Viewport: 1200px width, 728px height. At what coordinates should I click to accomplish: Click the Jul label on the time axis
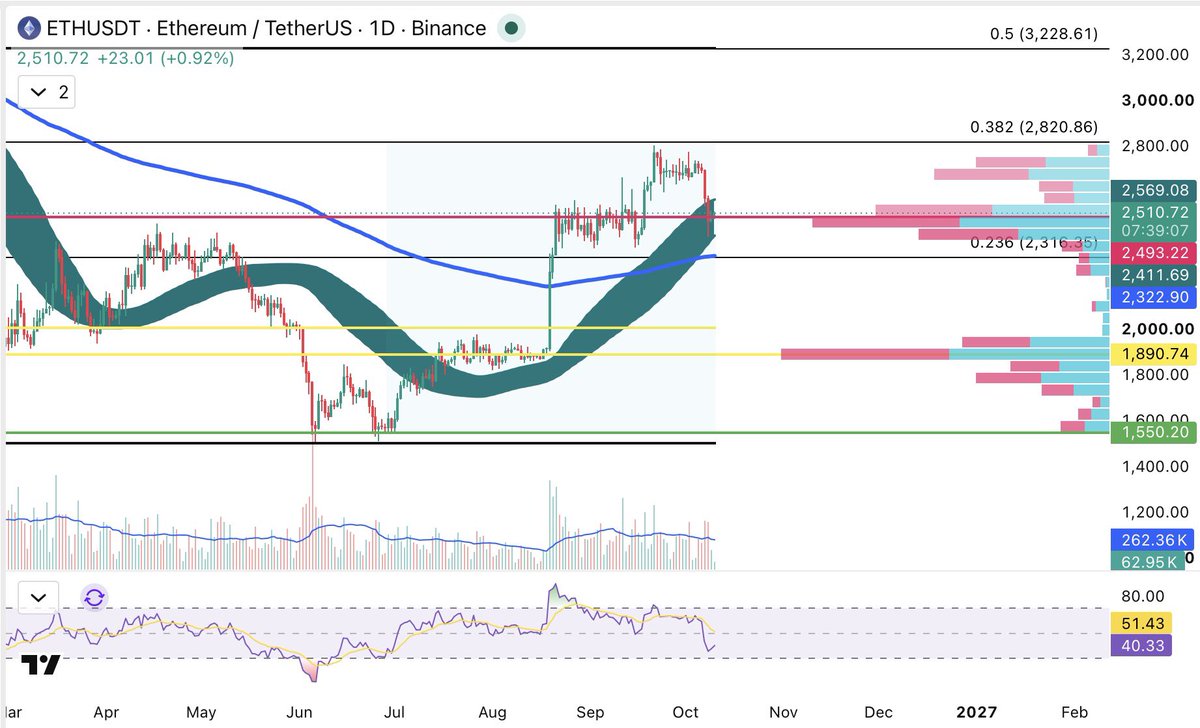[395, 712]
